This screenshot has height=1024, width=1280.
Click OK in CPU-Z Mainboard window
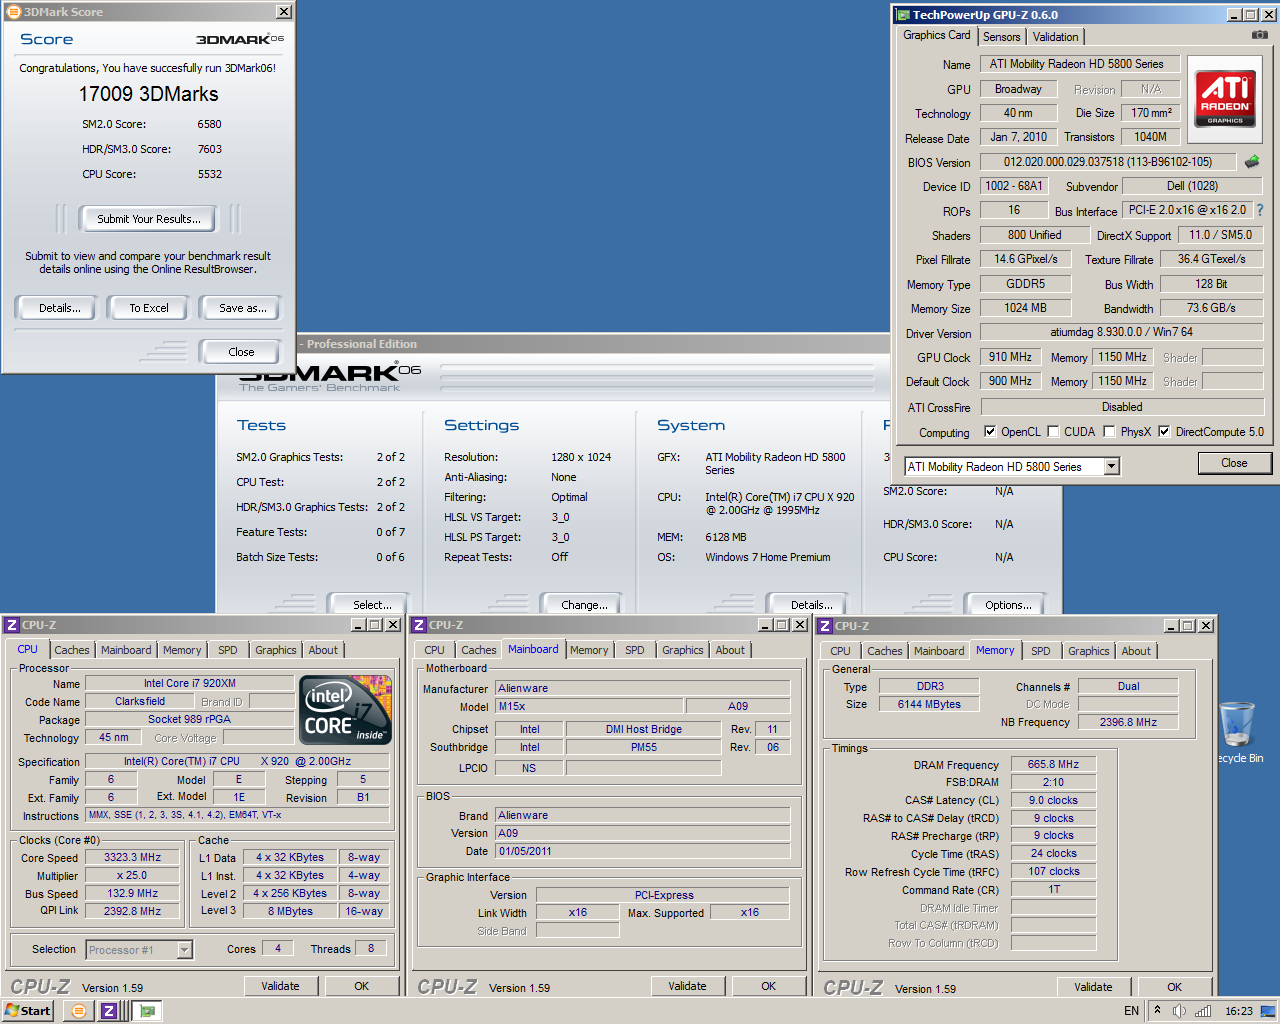point(768,986)
